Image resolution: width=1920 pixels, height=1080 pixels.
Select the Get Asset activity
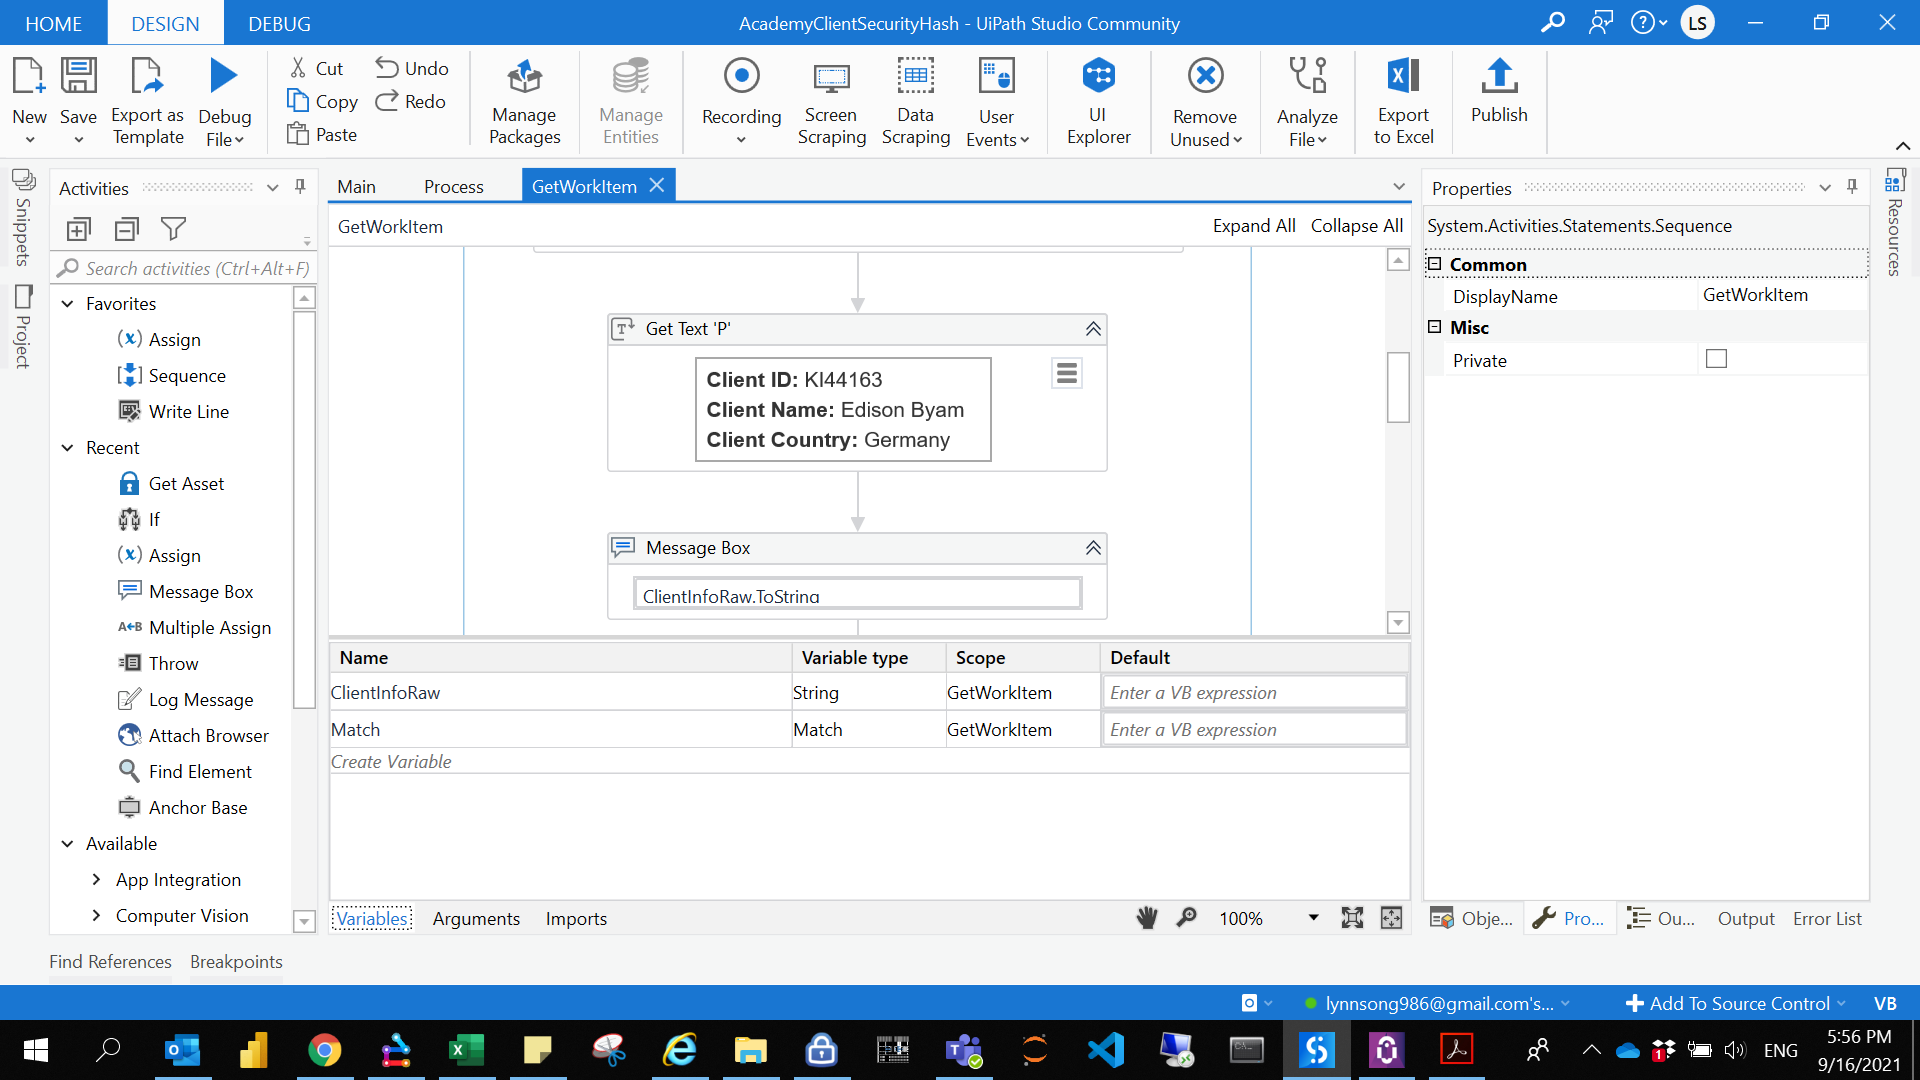tap(186, 483)
